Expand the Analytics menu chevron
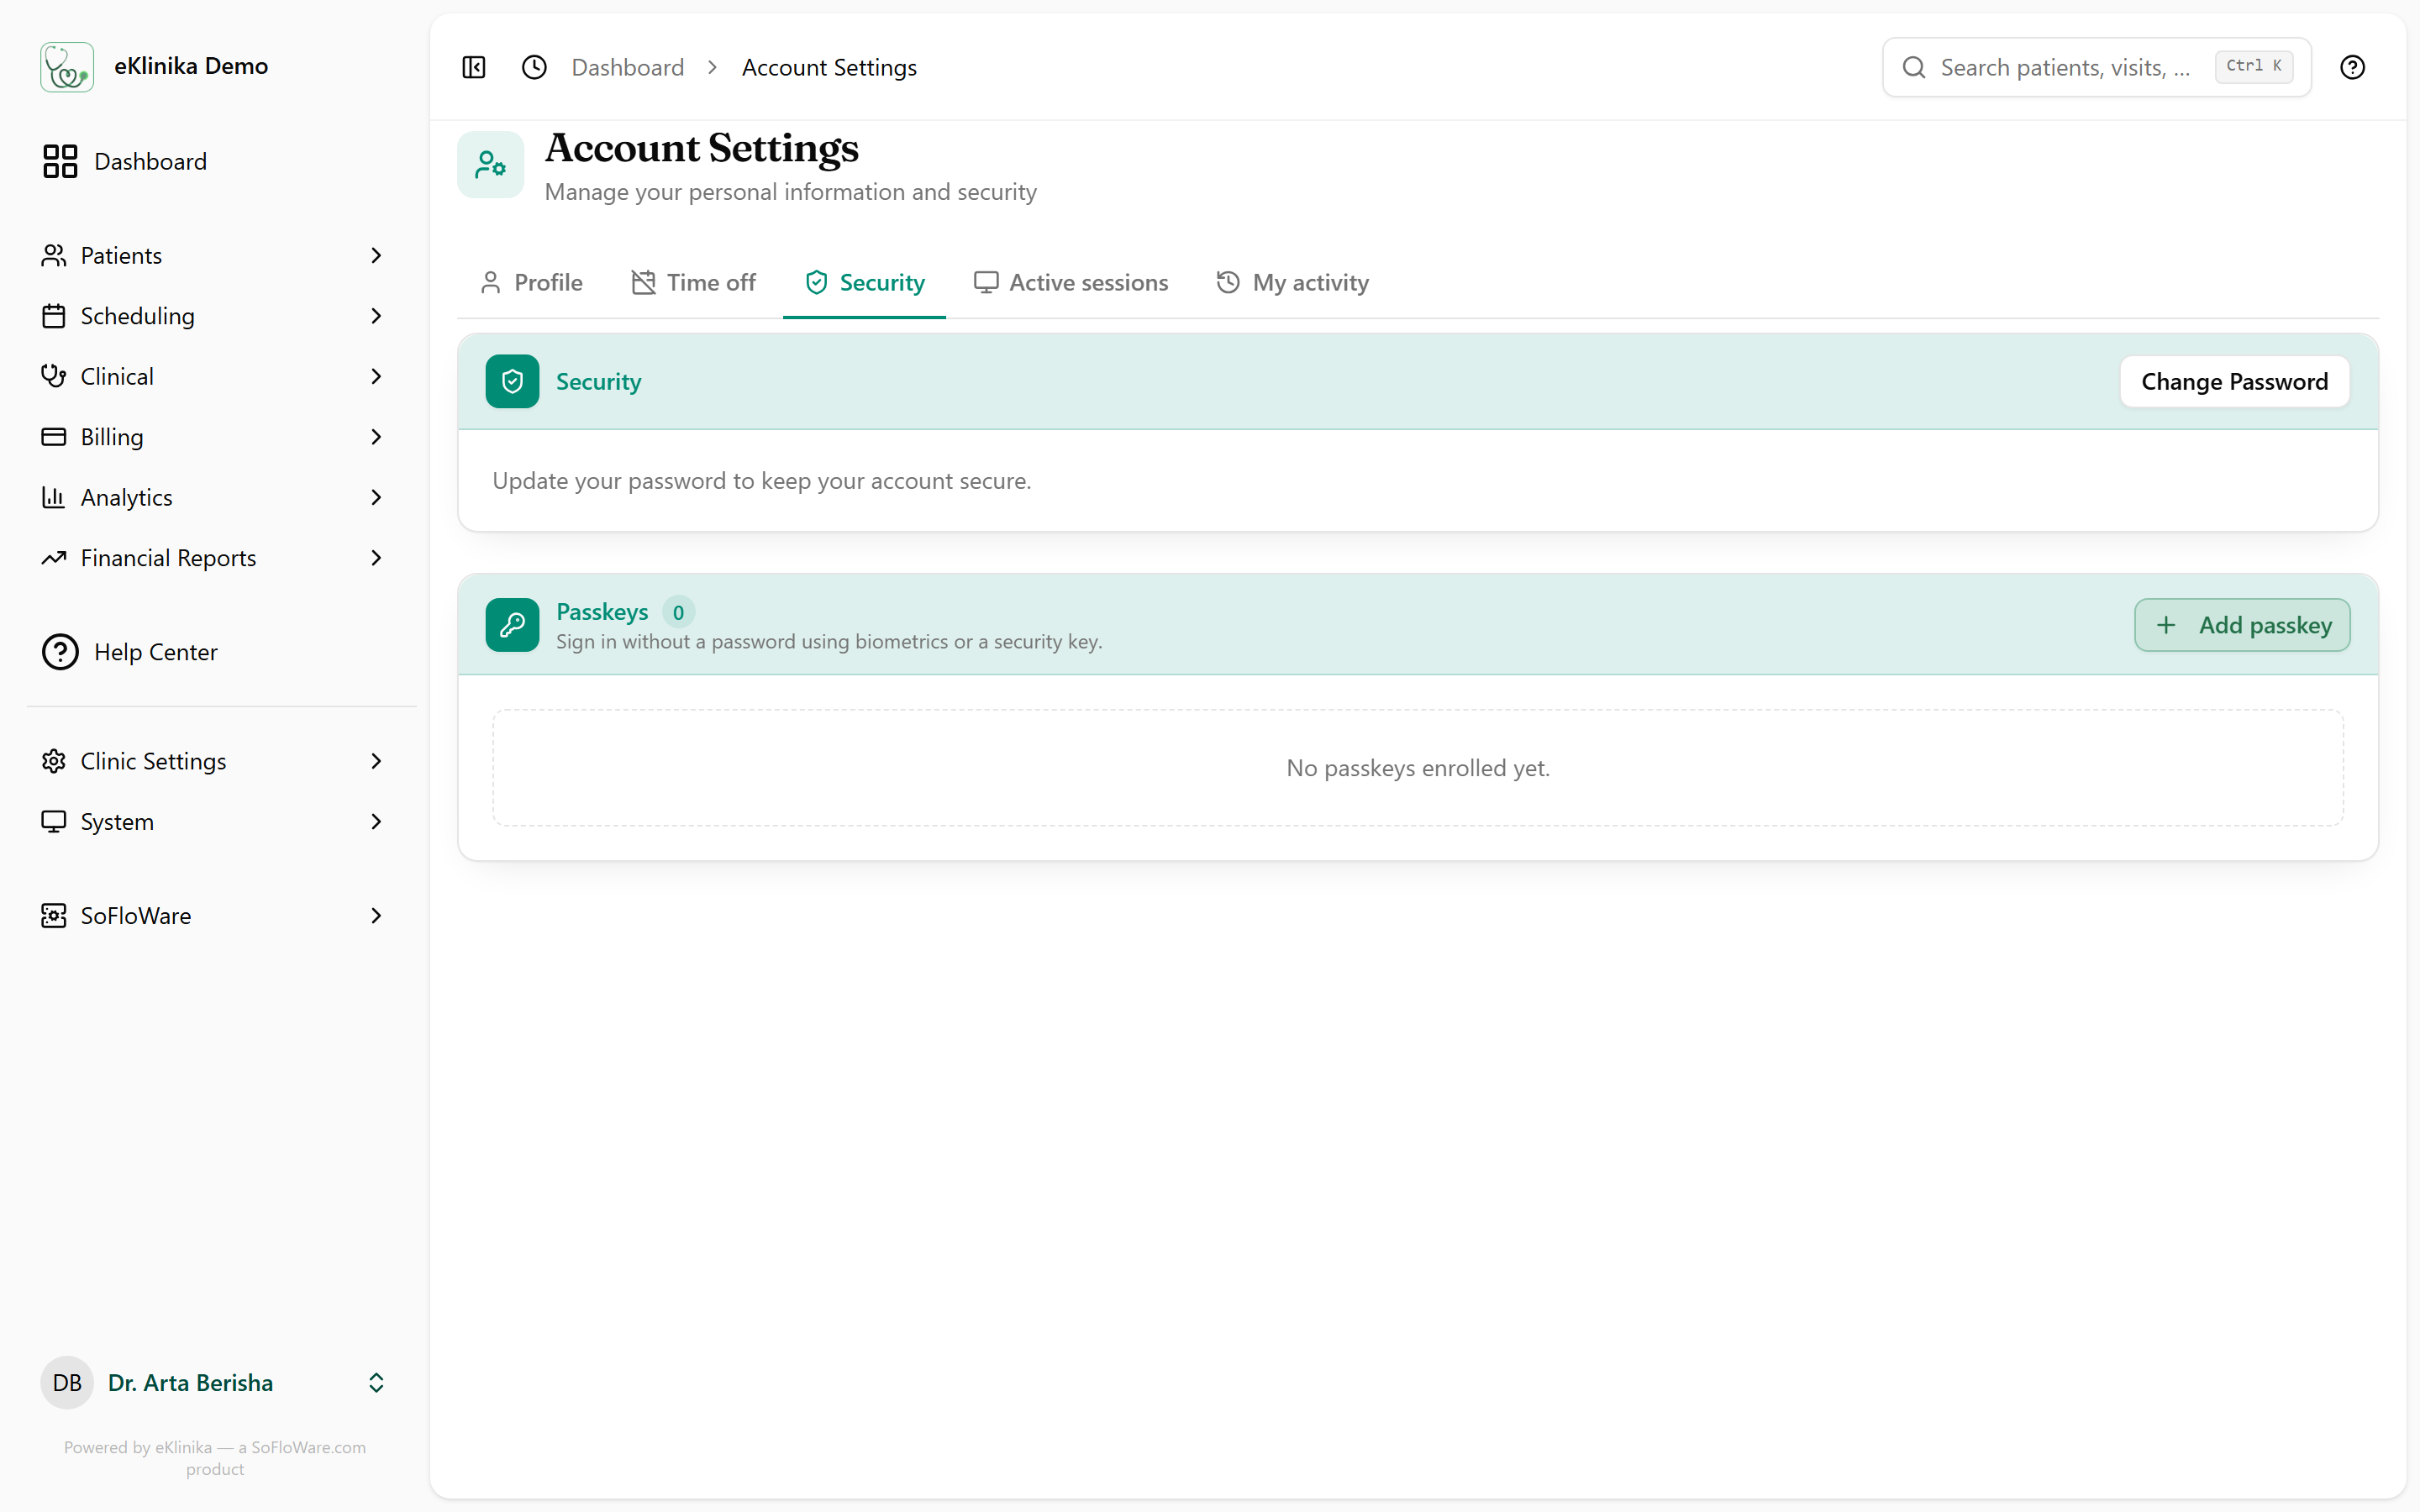Image resolution: width=2420 pixels, height=1512 pixels. [x=376, y=497]
